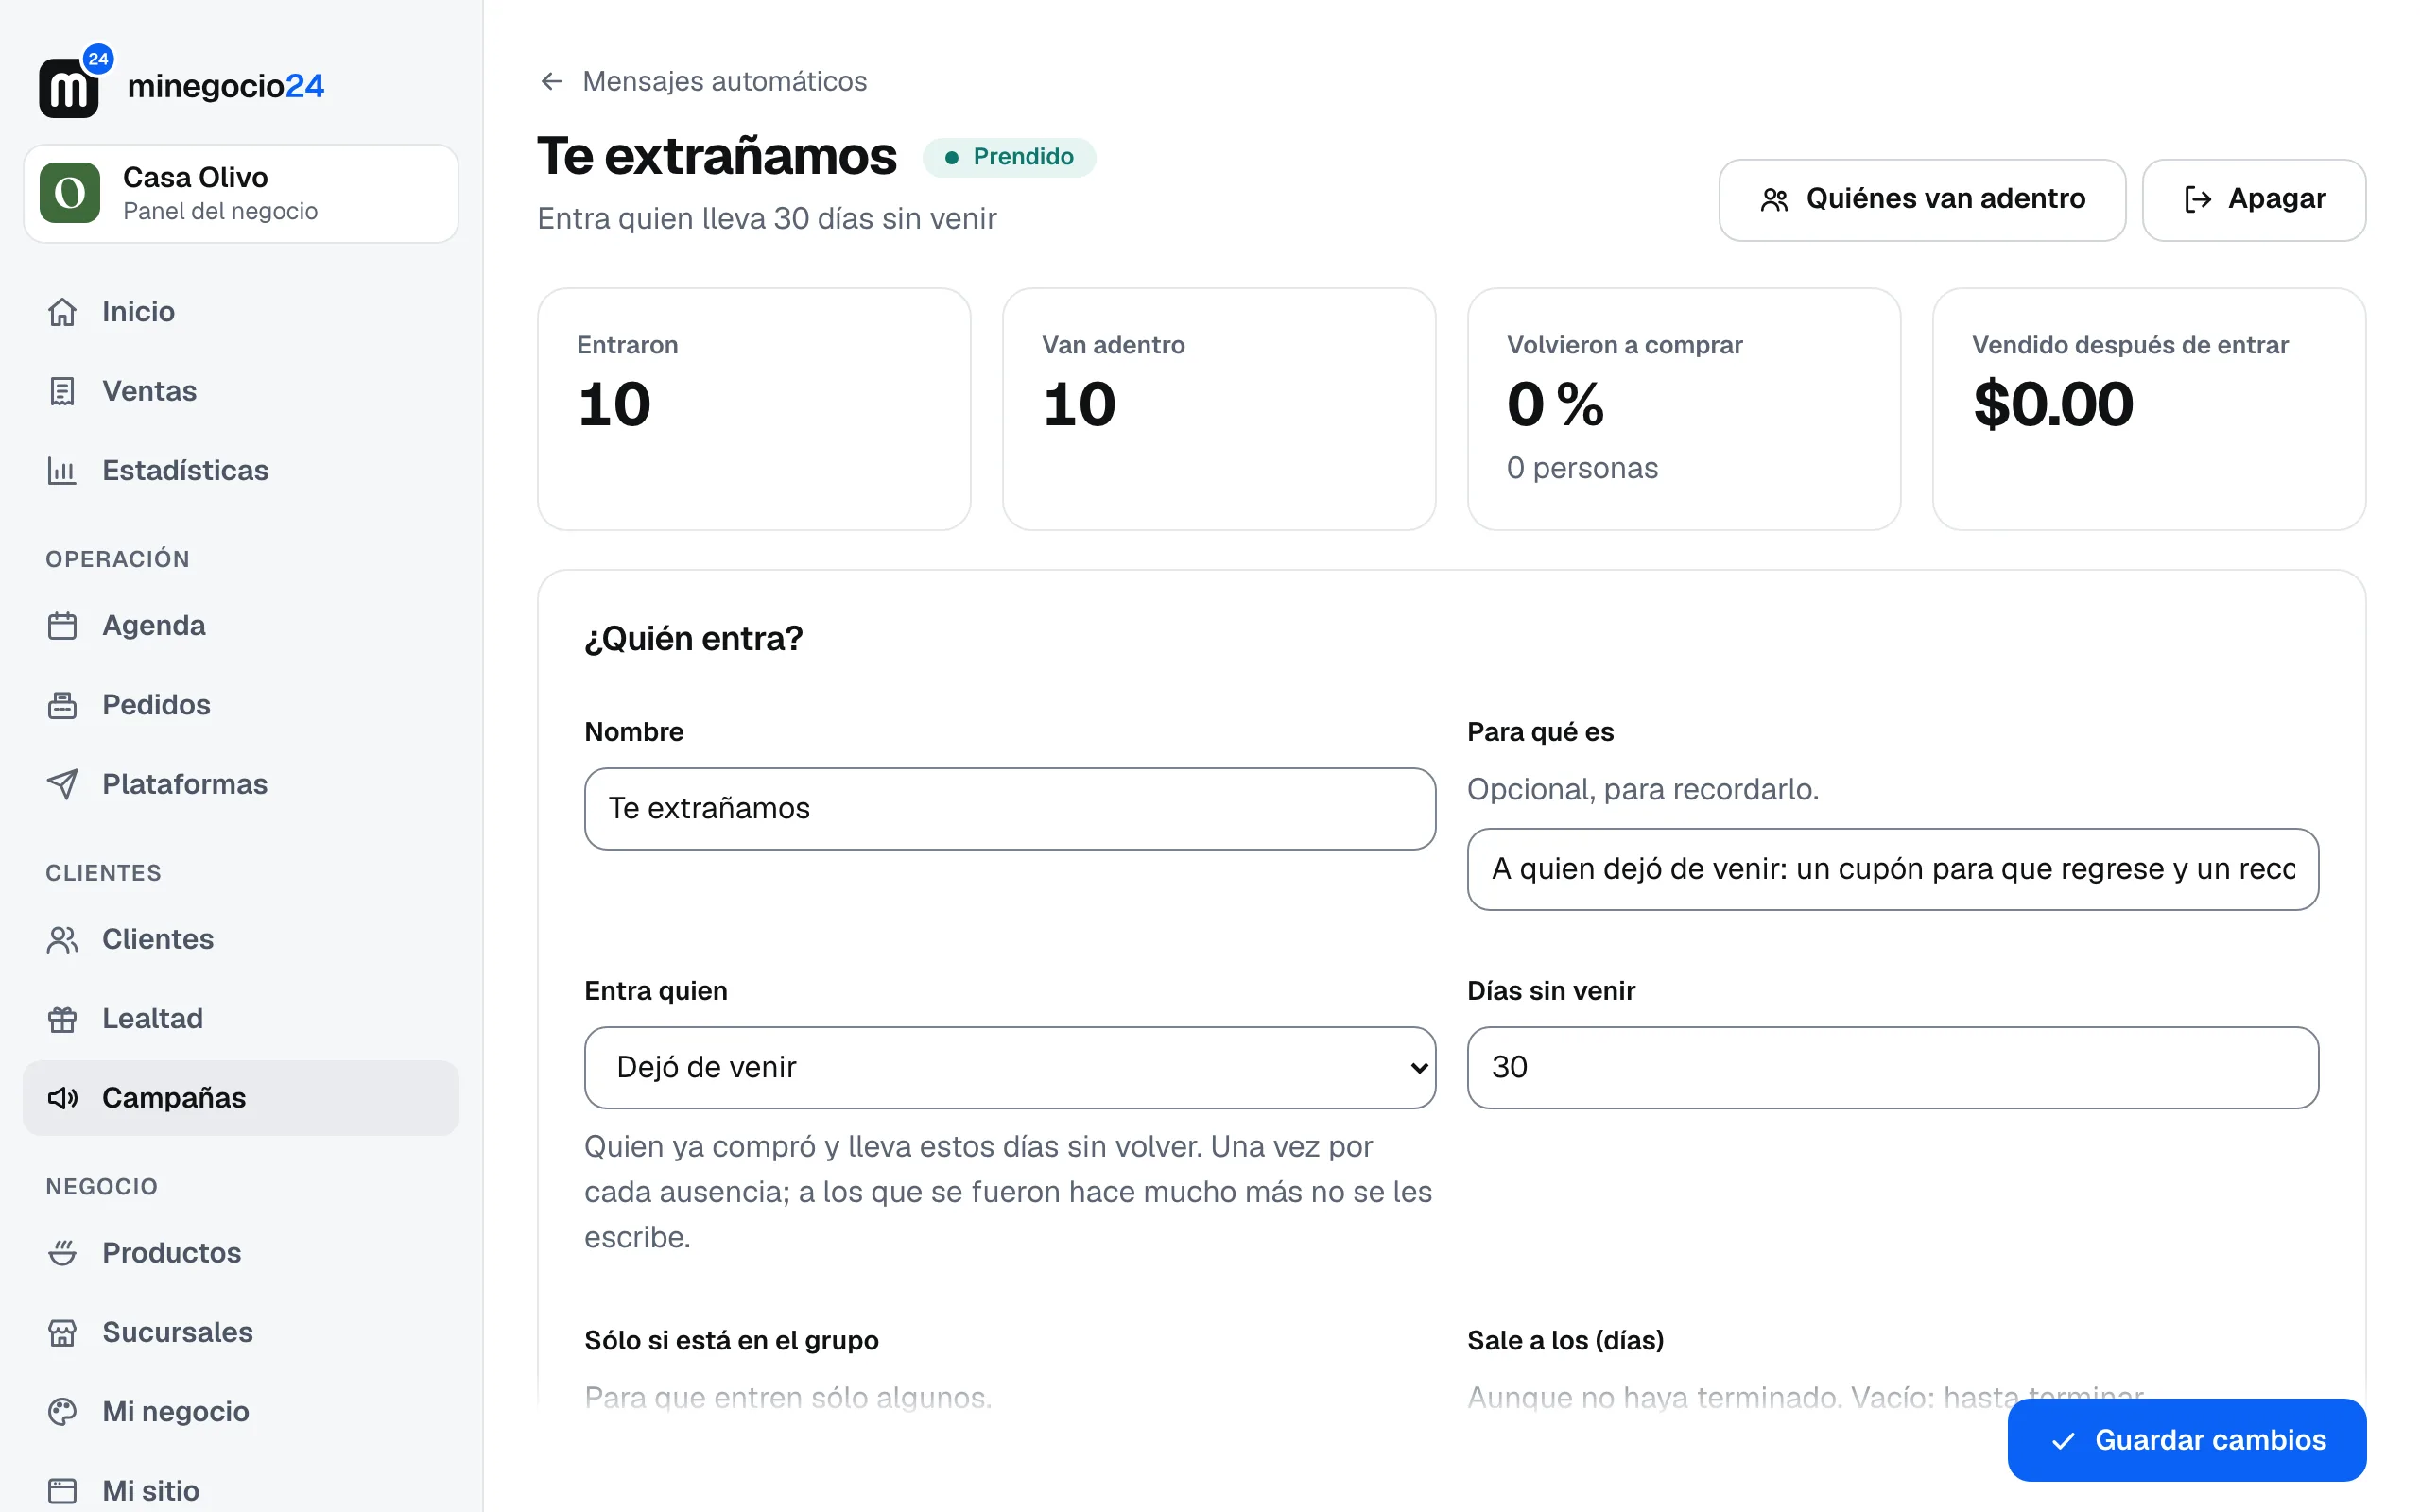Navigate to the Clientes page
Image resolution: width=2420 pixels, height=1512 pixels.
(241, 940)
